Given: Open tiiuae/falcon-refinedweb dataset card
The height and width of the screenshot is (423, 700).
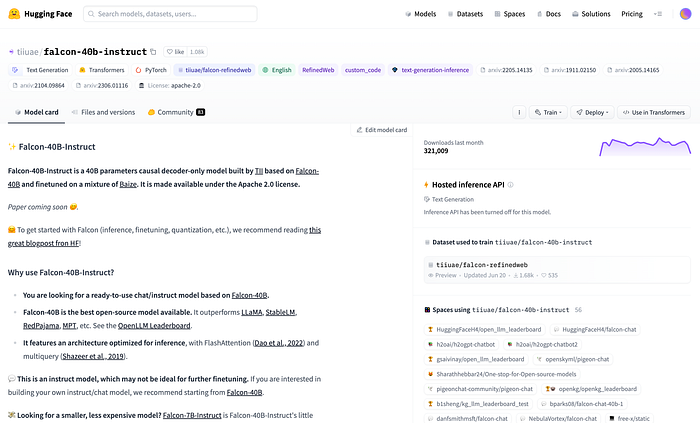Looking at the screenshot, I should coord(557,270).
